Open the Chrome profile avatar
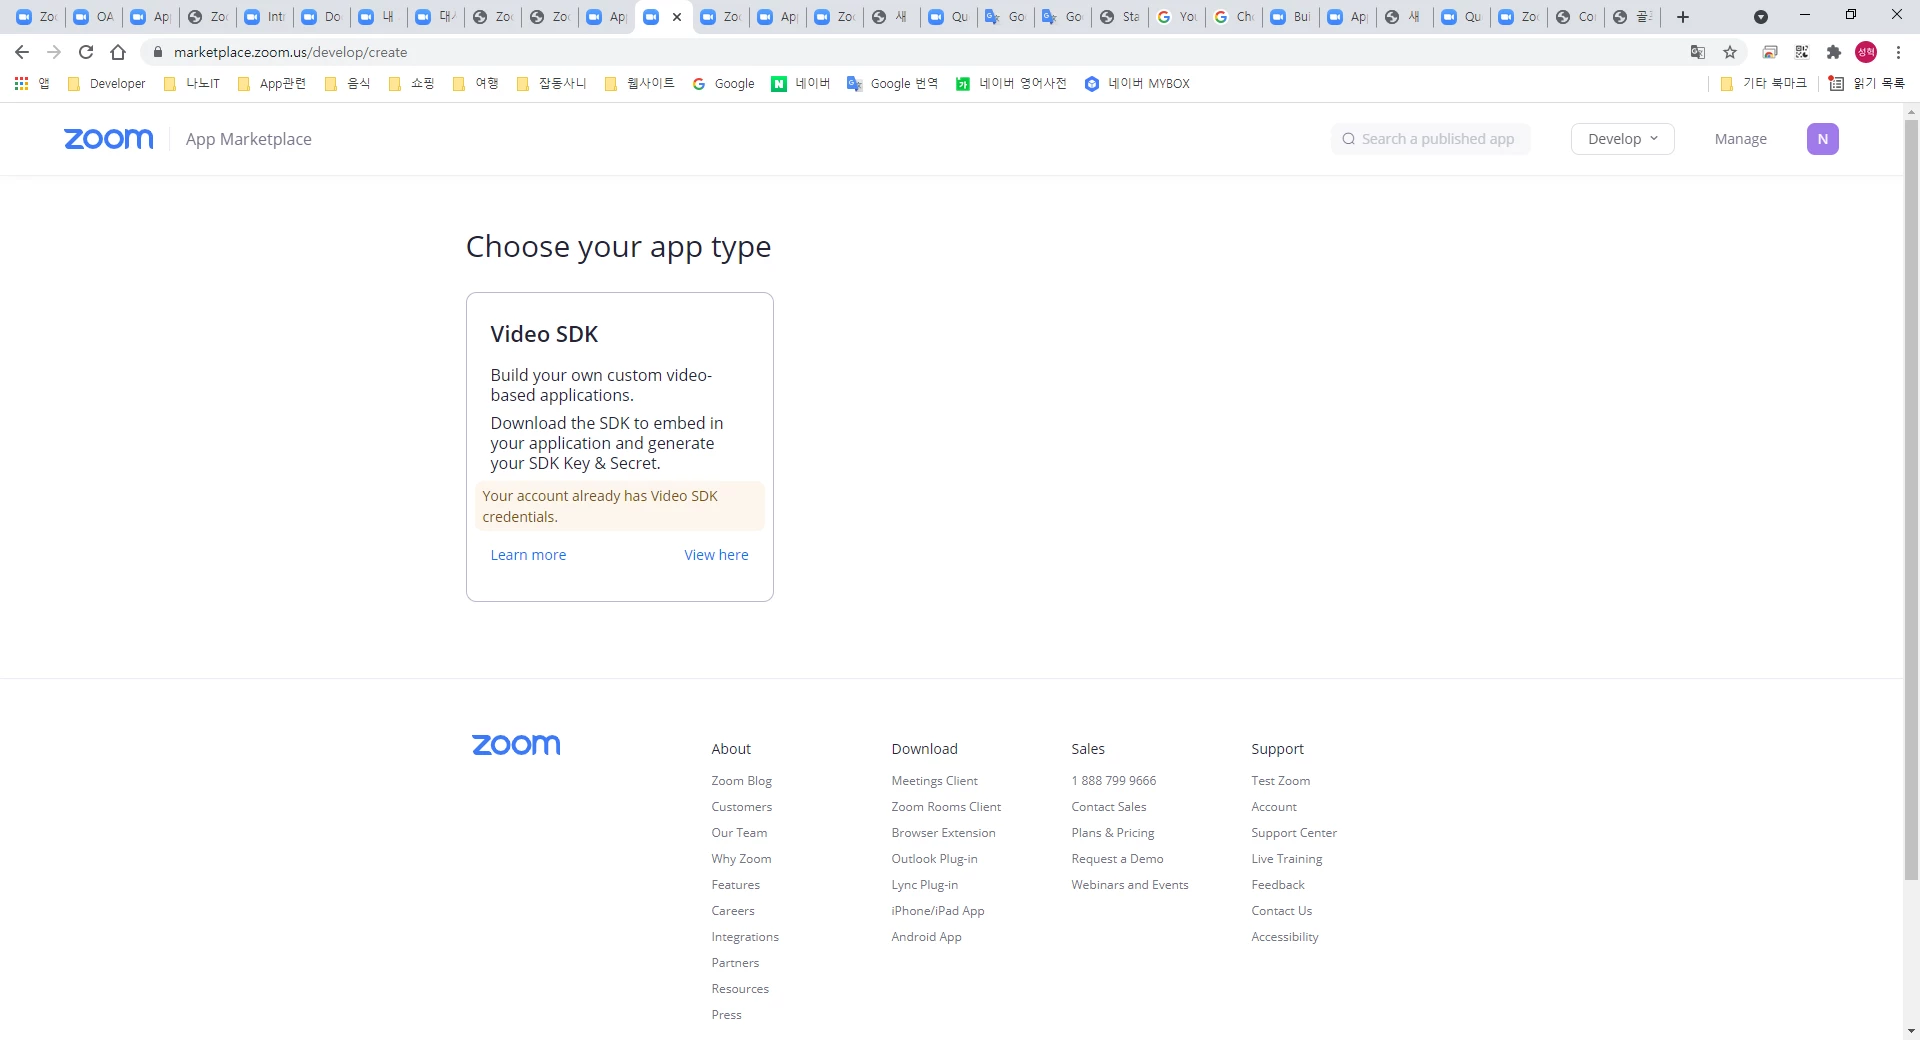The height and width of the screenshot is (1040, 1920). 1866,52
